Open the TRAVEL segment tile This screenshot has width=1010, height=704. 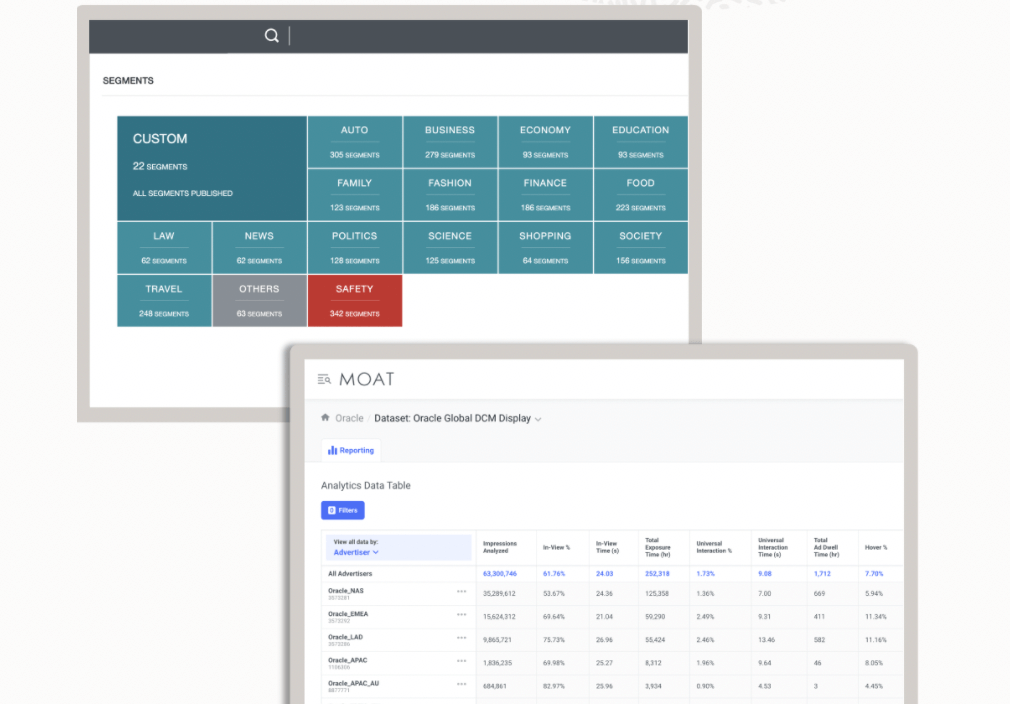164,301
